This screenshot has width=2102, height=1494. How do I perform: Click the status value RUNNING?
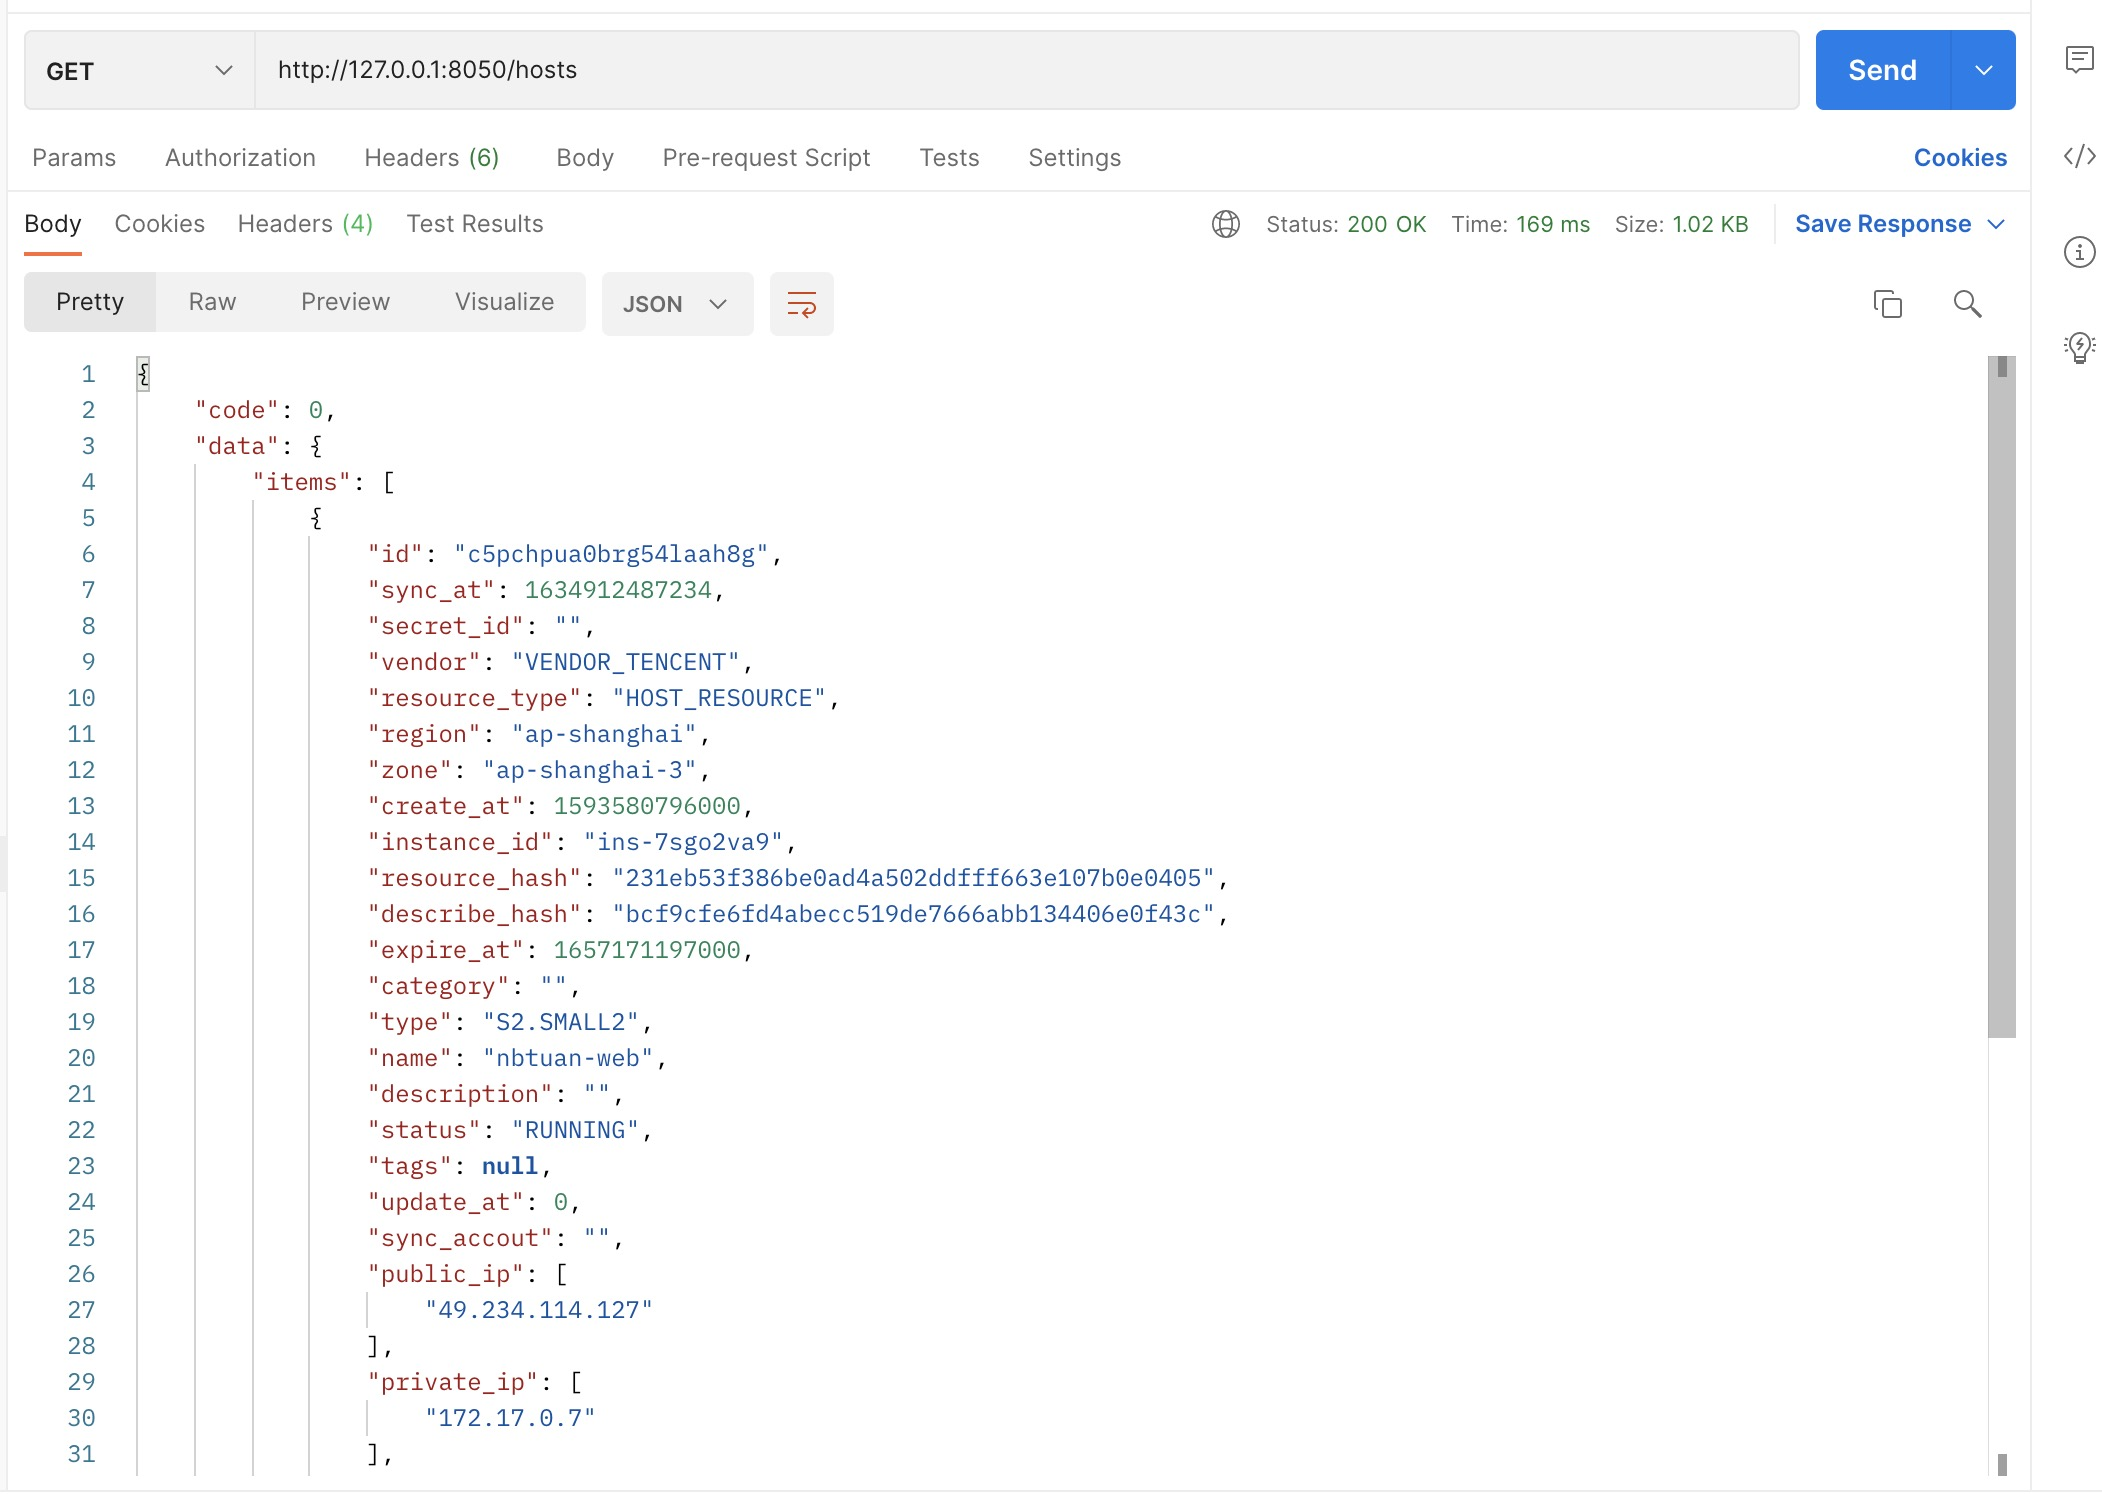tap(575, 1130)
